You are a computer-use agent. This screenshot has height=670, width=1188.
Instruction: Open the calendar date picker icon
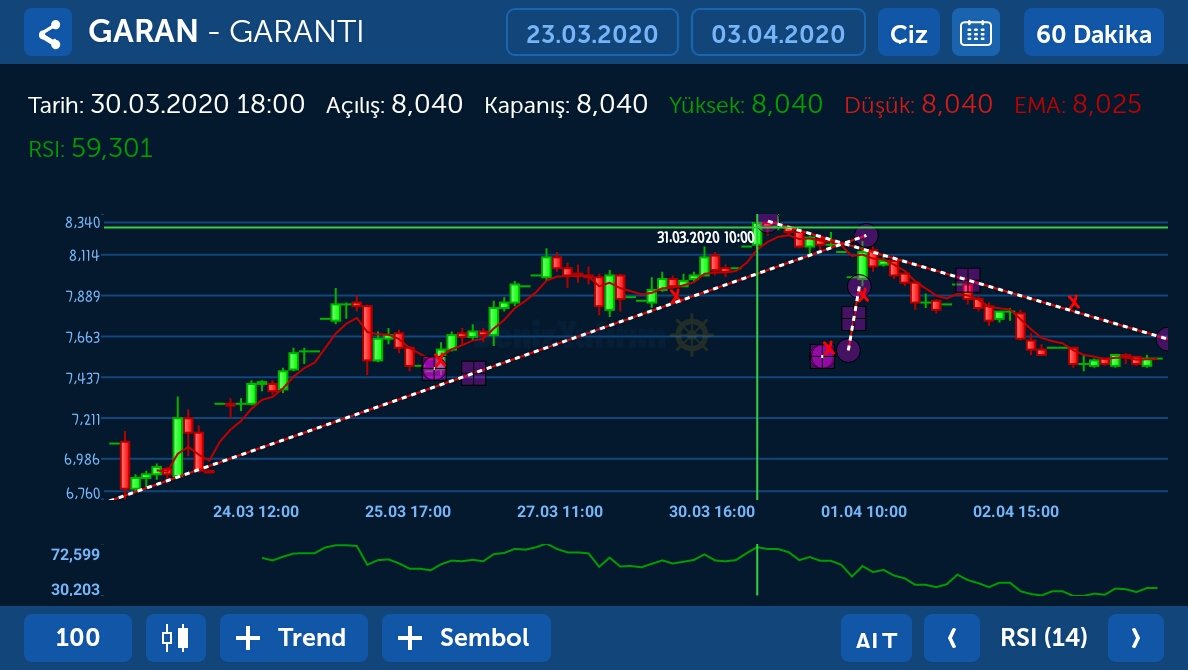click(975, 33)
